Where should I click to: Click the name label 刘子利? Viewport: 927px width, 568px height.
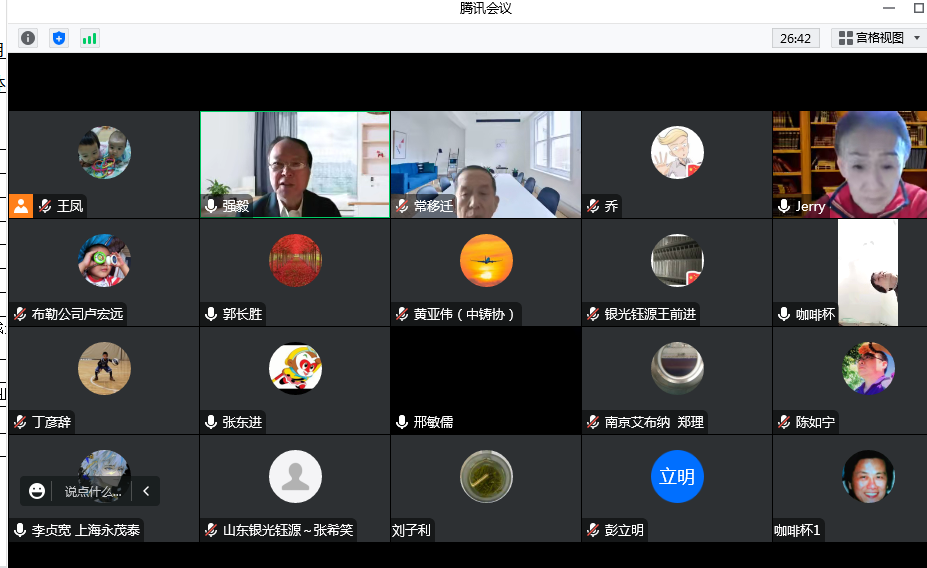[411, 530]
